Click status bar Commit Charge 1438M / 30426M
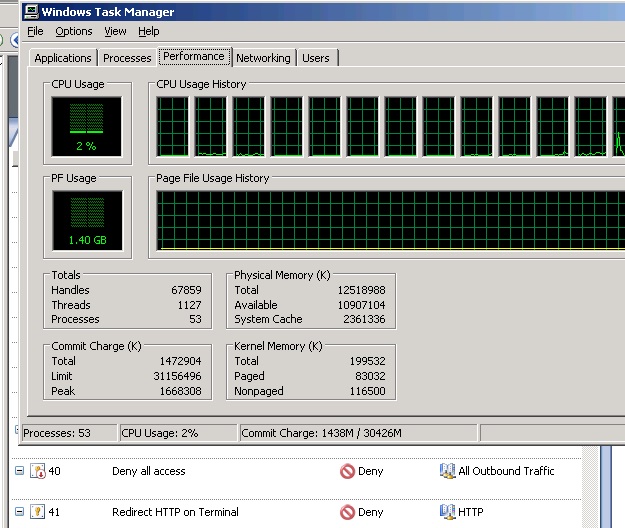The height and width of the screenshot is (528, 625). point(359,433)
